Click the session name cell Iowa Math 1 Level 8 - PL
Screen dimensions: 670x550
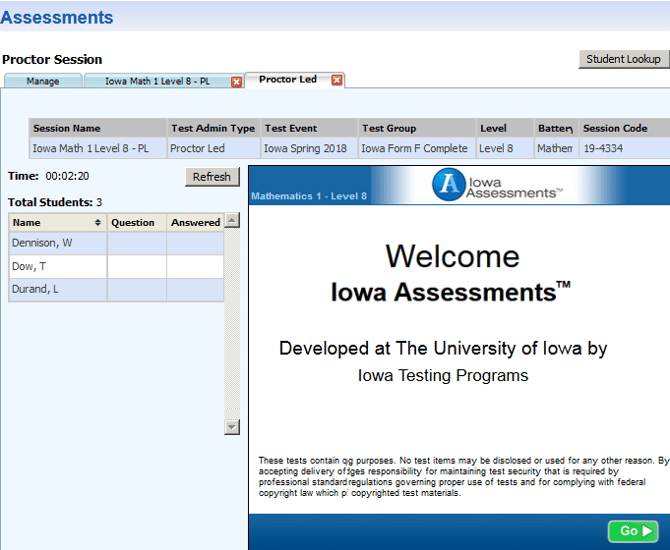[97, 148]
